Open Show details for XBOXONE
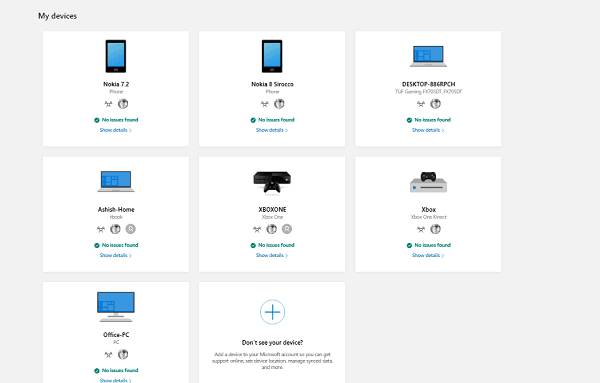This screenshot has height=383, width=600. tap(272, 255)
